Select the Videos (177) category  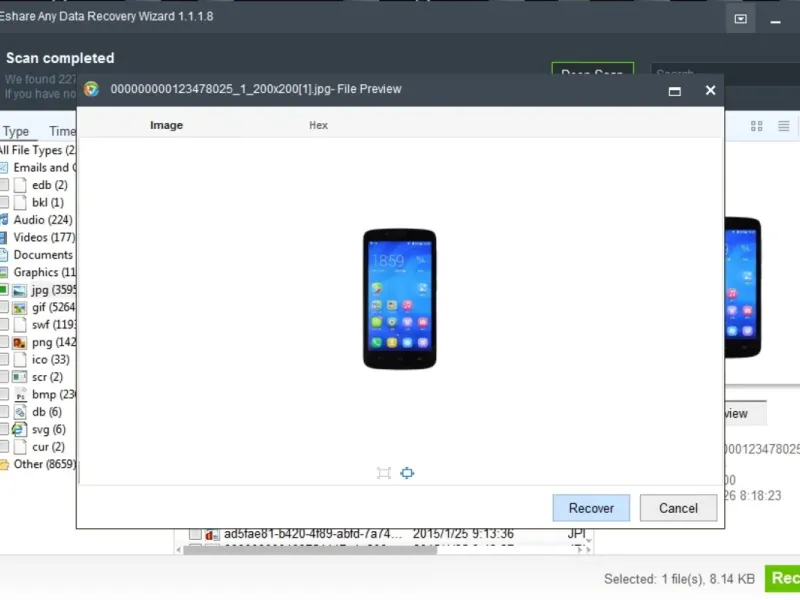point(38,237)
